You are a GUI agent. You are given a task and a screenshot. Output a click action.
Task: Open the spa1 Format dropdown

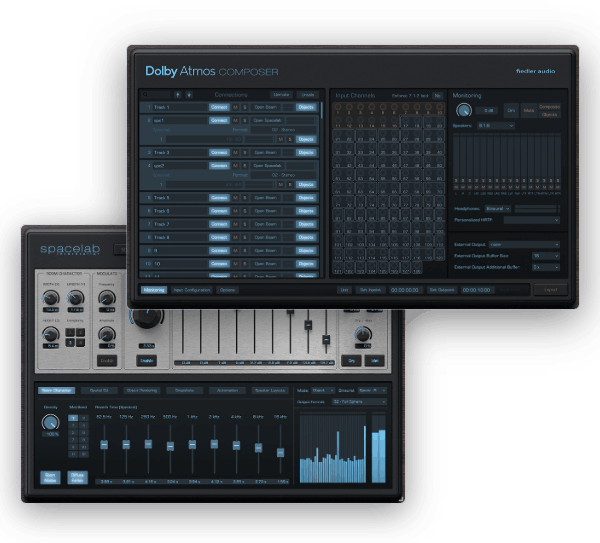pyautogui.click(x=284, y=130)
